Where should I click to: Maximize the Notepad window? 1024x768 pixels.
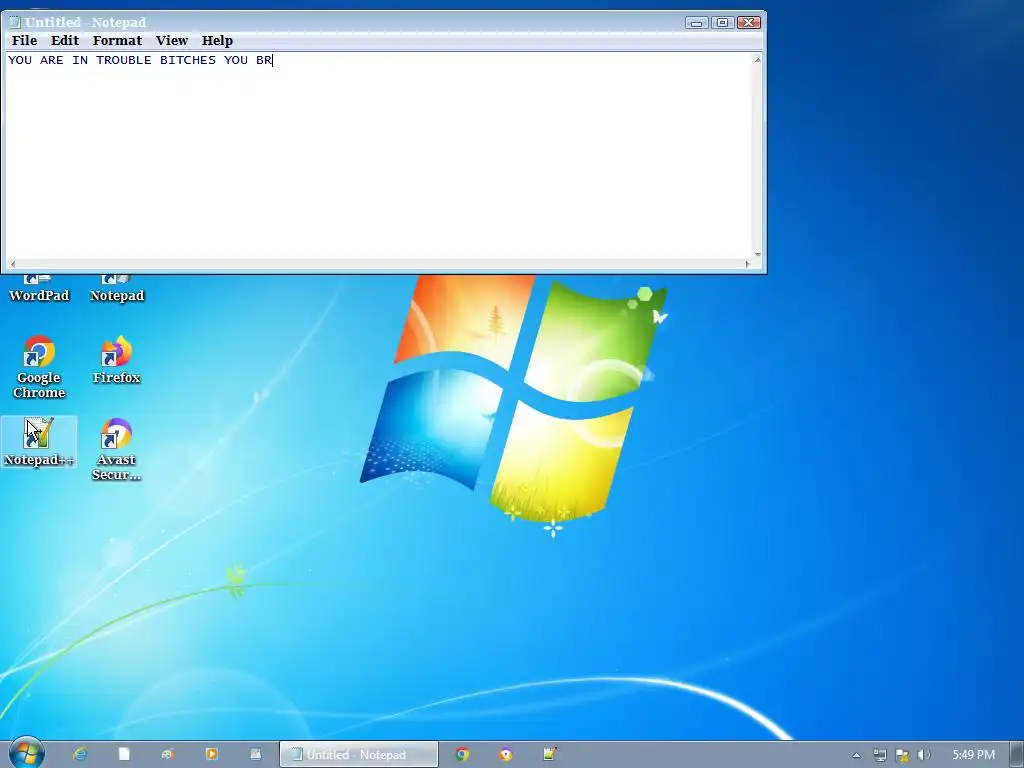pos(722,23)
